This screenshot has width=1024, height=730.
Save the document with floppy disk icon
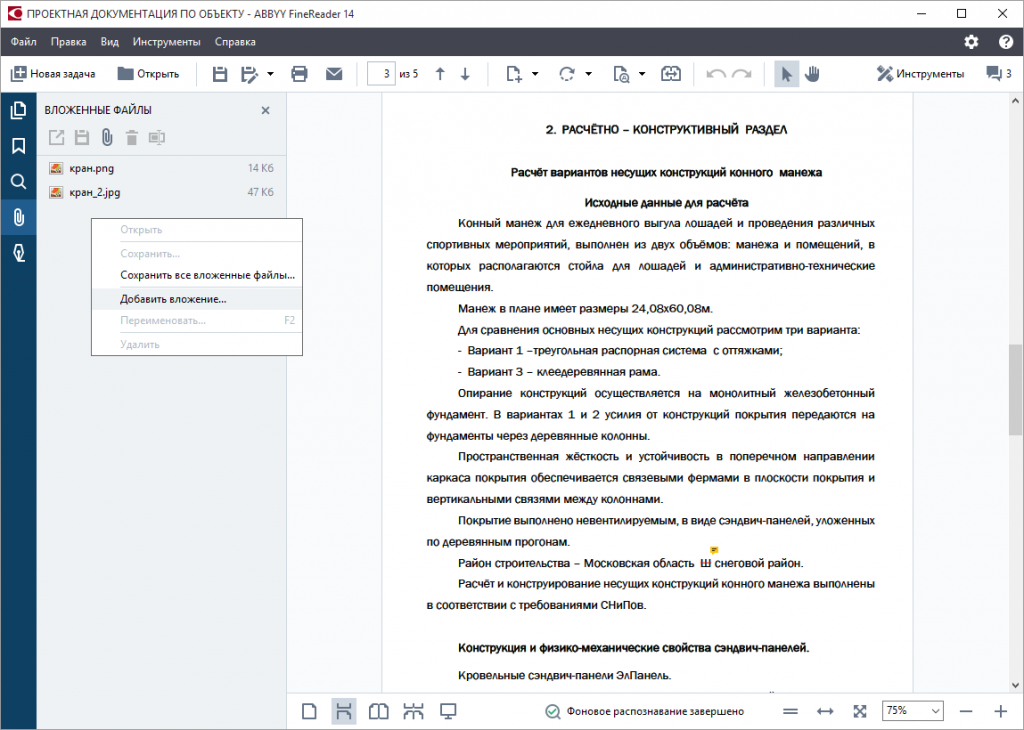coord(220,74)
